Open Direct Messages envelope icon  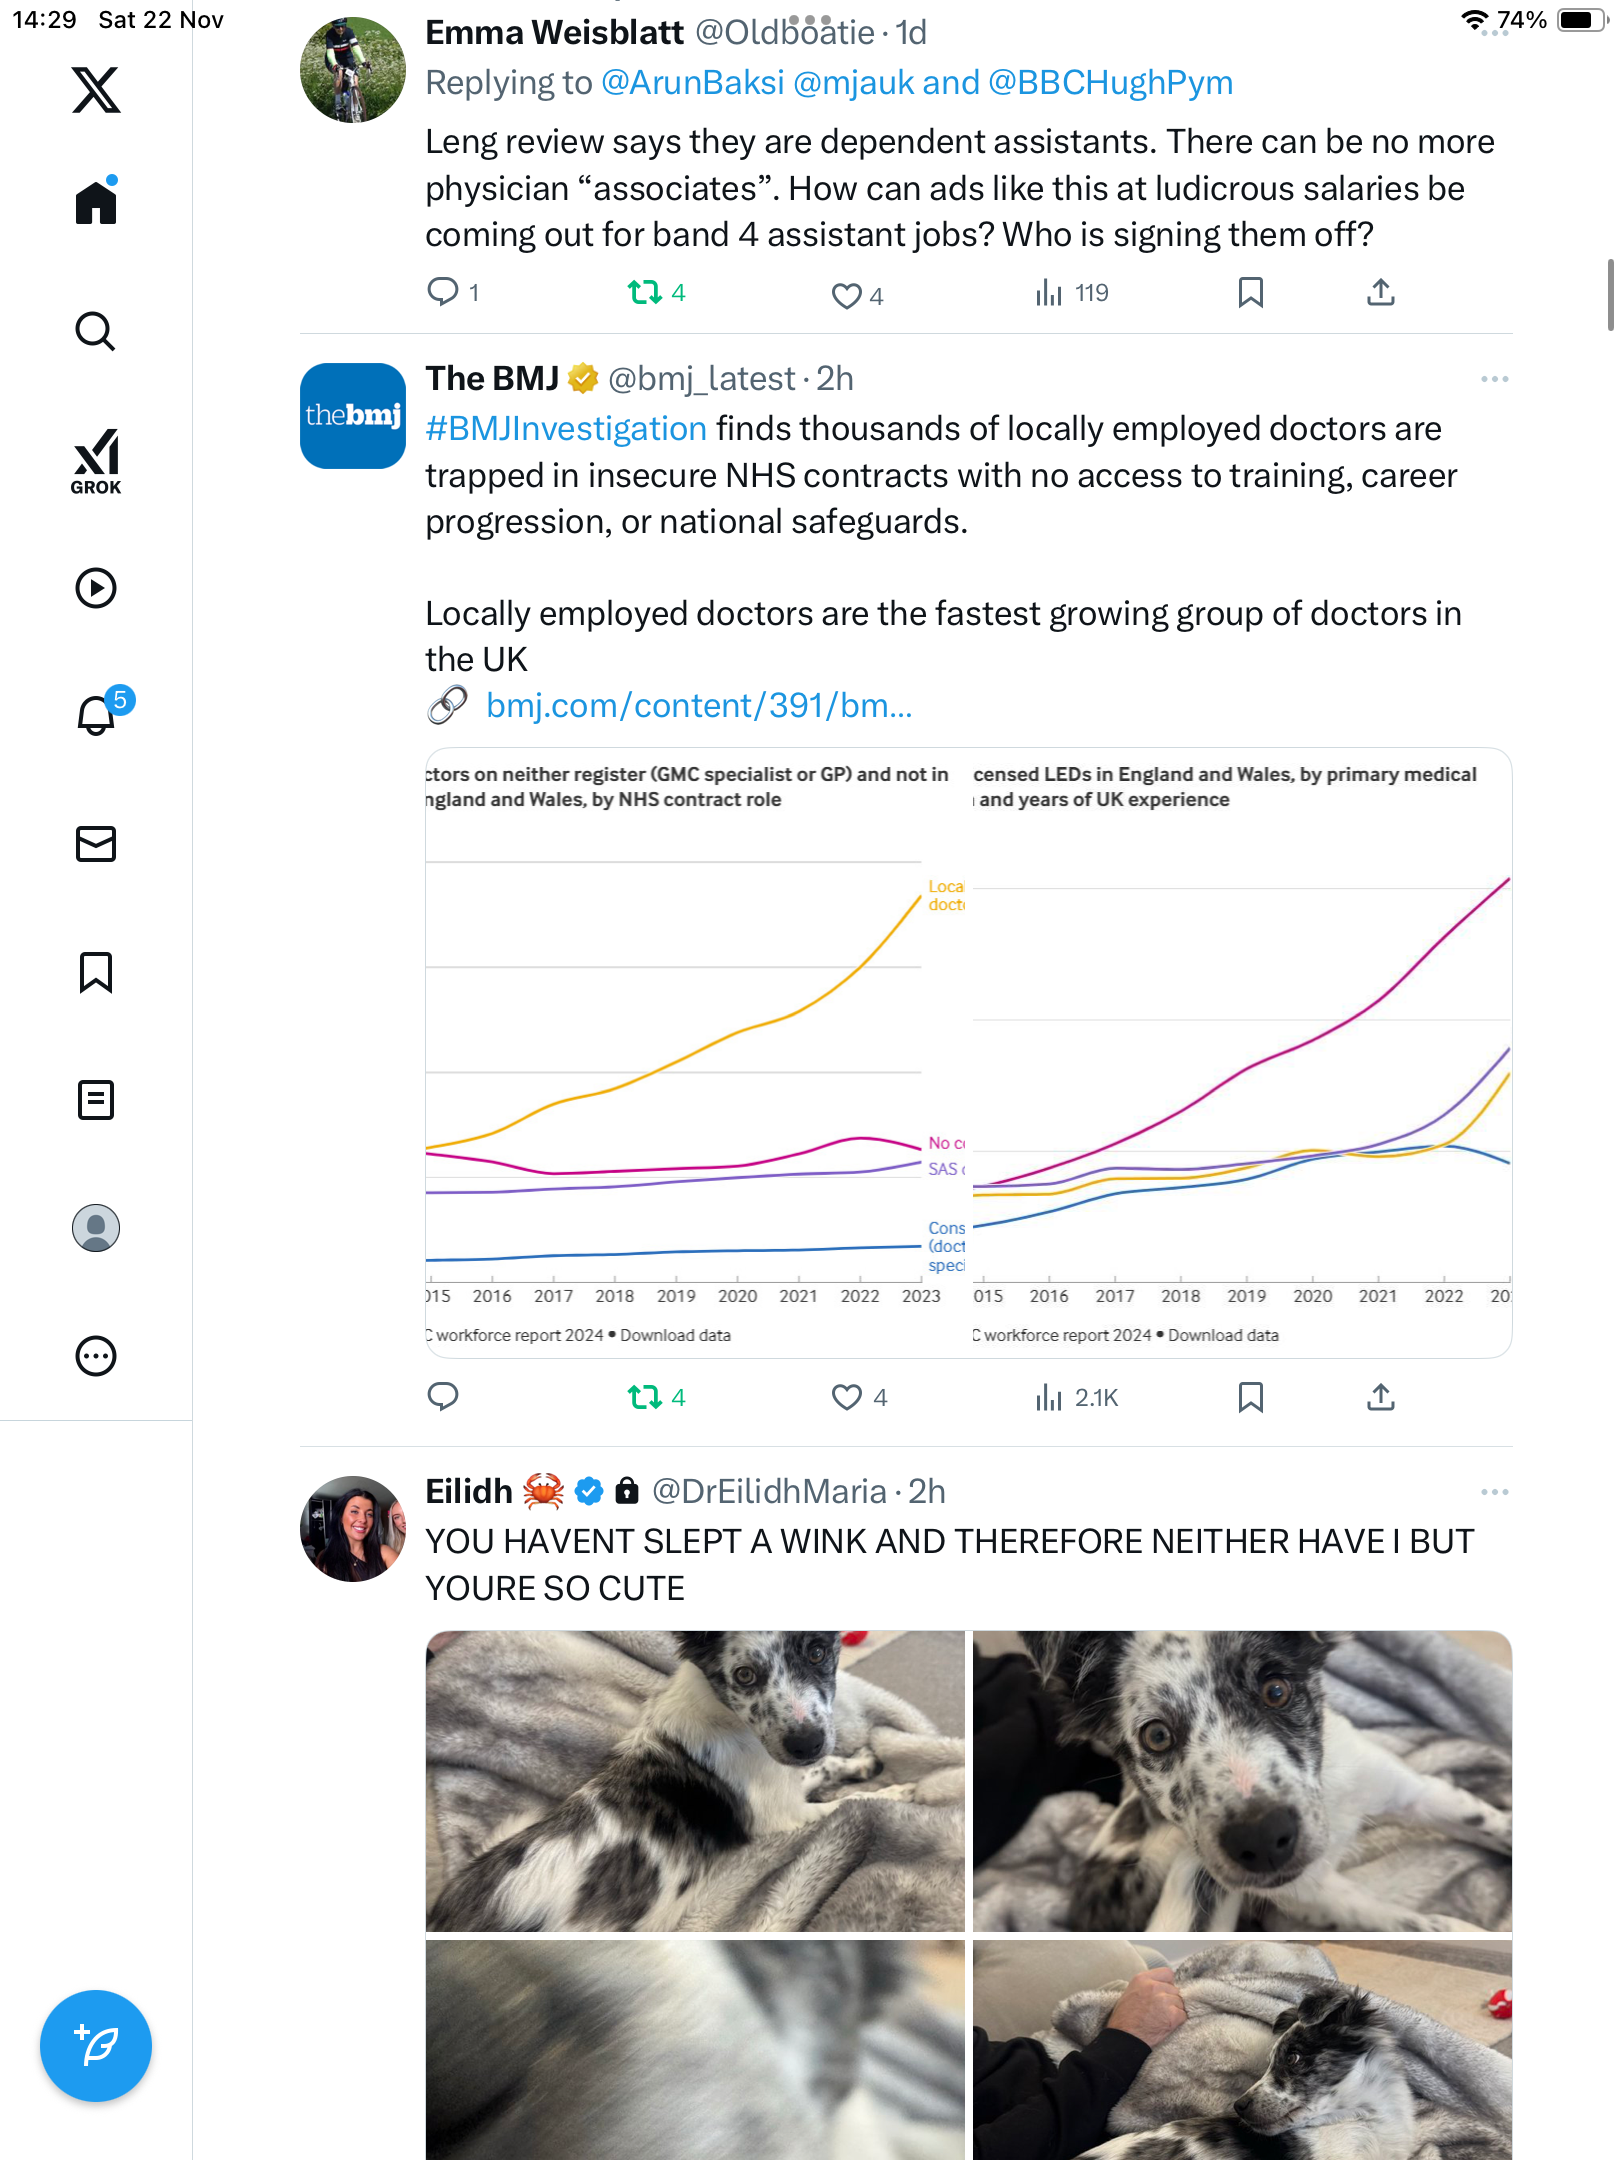tap(96, 844)
